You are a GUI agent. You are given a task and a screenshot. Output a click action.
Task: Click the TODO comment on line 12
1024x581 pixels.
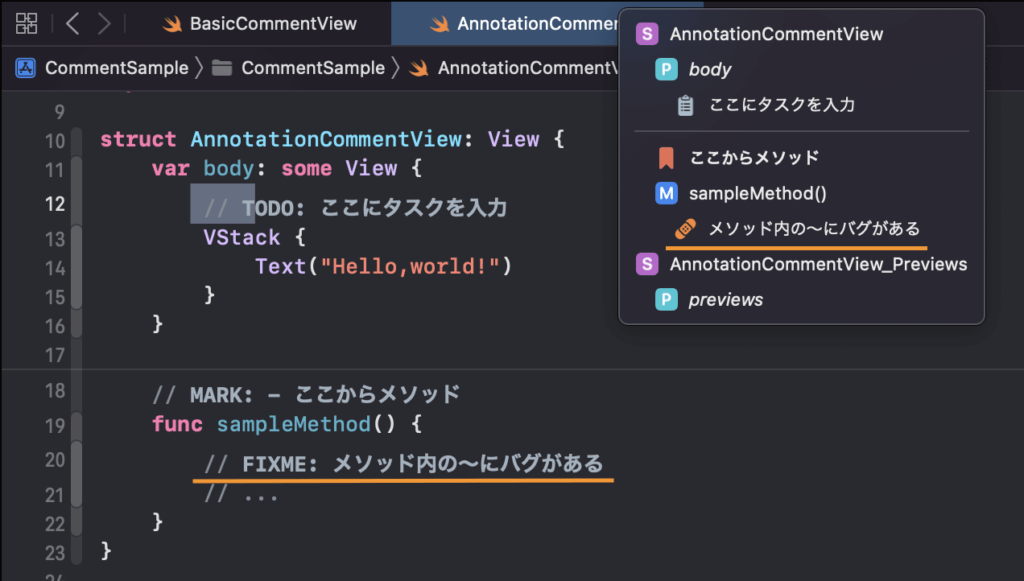(x=355, y=208)
